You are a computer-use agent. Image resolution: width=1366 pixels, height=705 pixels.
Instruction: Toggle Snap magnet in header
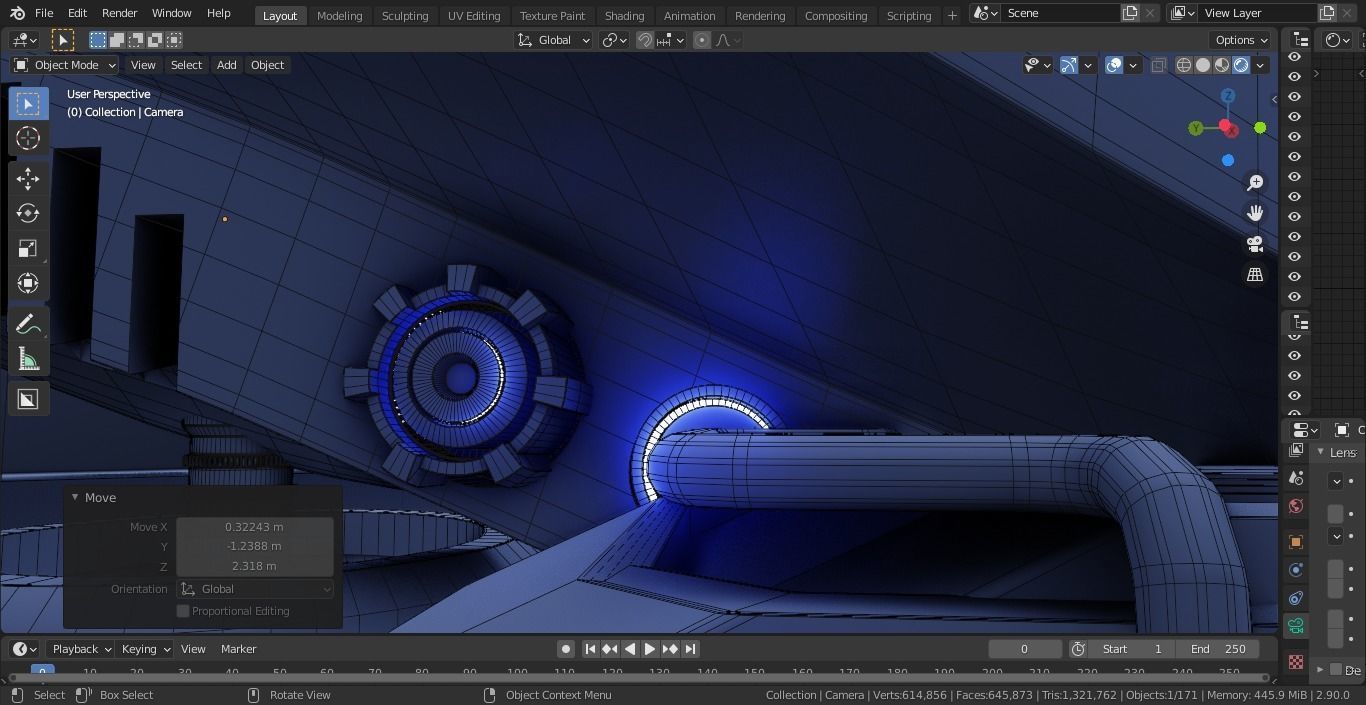645,40
